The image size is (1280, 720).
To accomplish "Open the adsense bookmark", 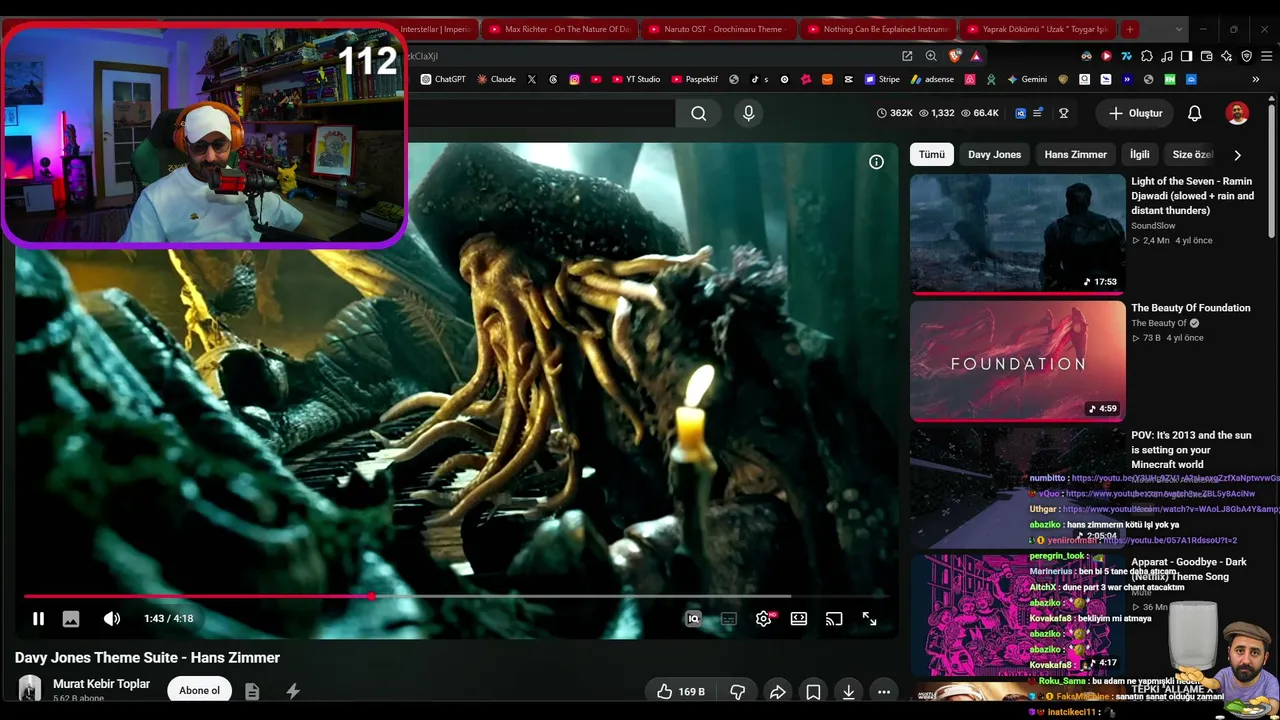I will point(932,79).
